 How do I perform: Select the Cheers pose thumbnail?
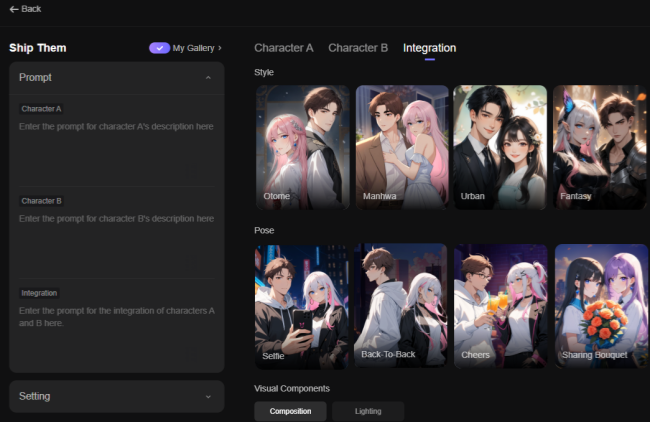[x=500, y=306]
